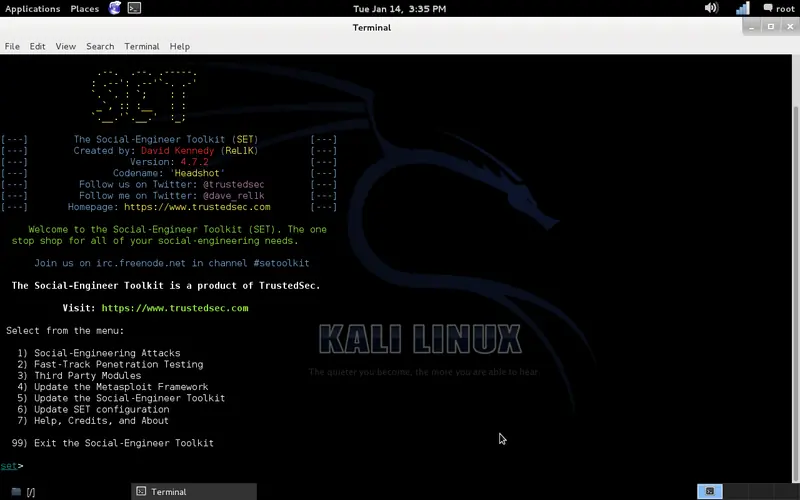
Task: Minimize the Terminal window
Action: pos(751,27)
